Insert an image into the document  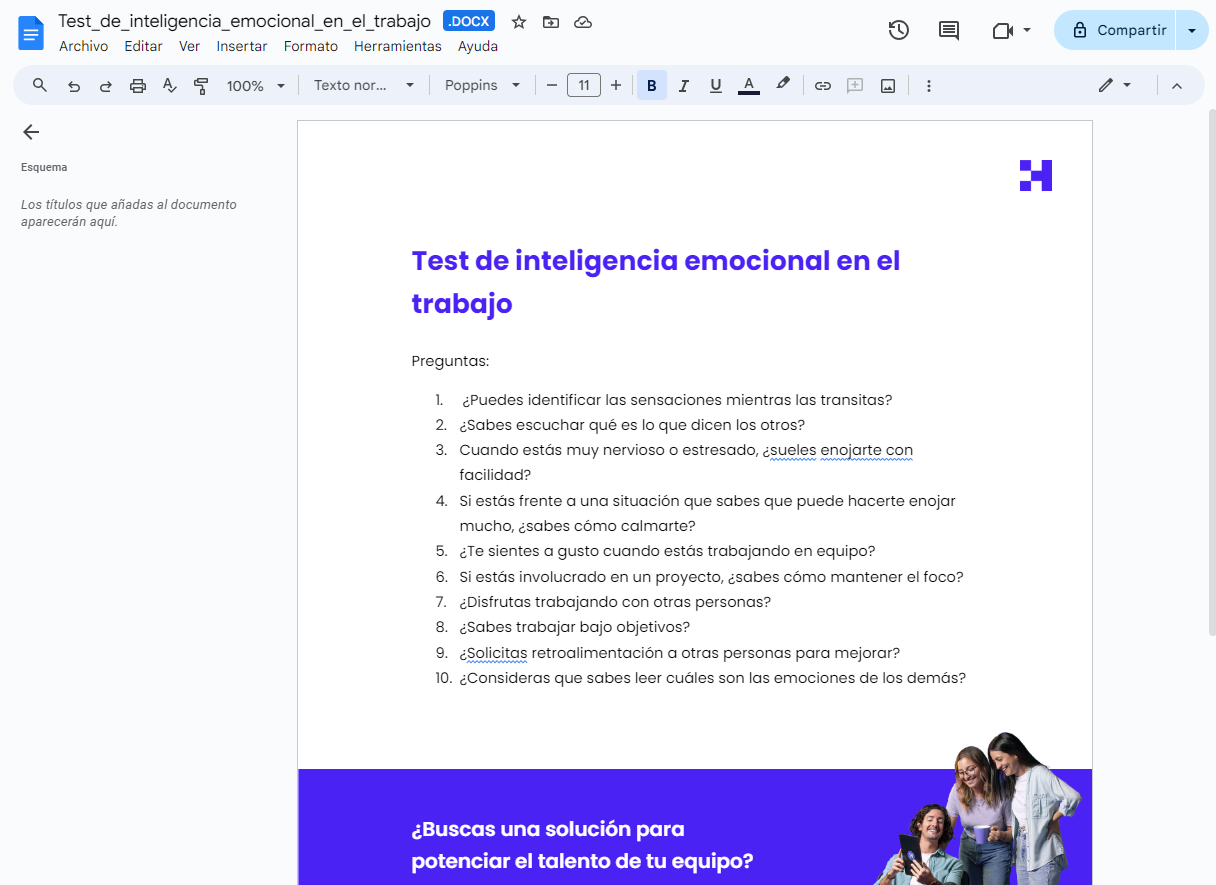(887, 85)
